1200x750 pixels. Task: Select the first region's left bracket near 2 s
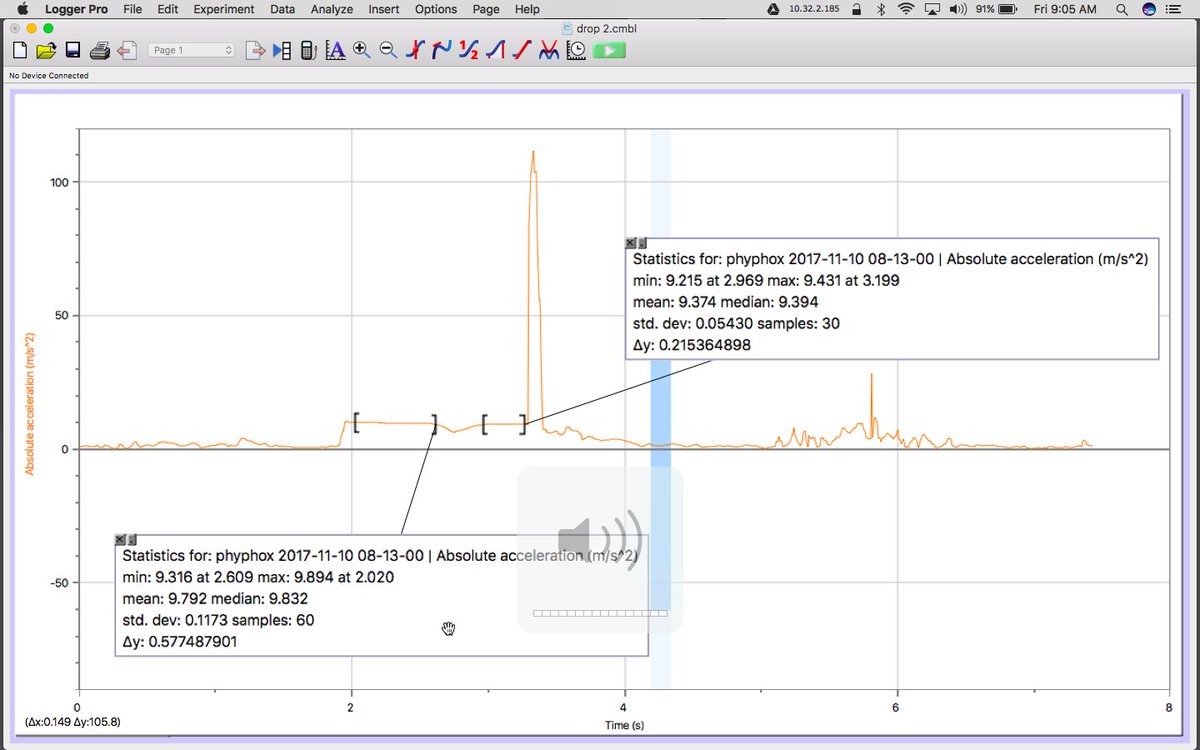(355, 422)
